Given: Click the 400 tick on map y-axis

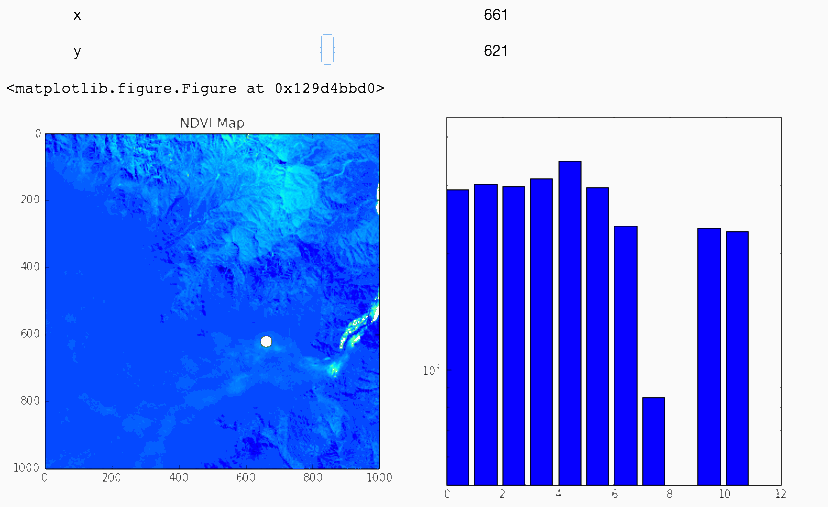Looking at the screenshot, I should (30, 266).
